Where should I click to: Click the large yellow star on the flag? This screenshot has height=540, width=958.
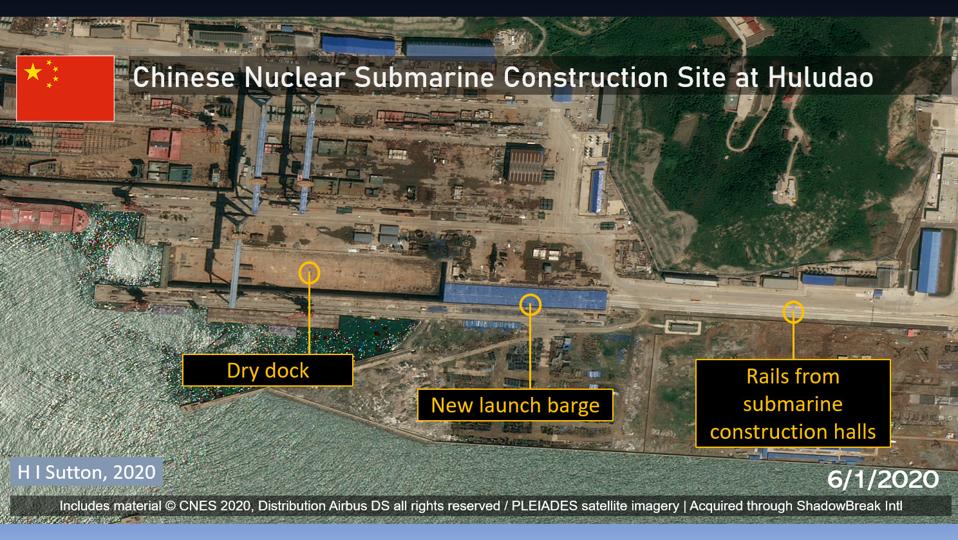[34, 72]
